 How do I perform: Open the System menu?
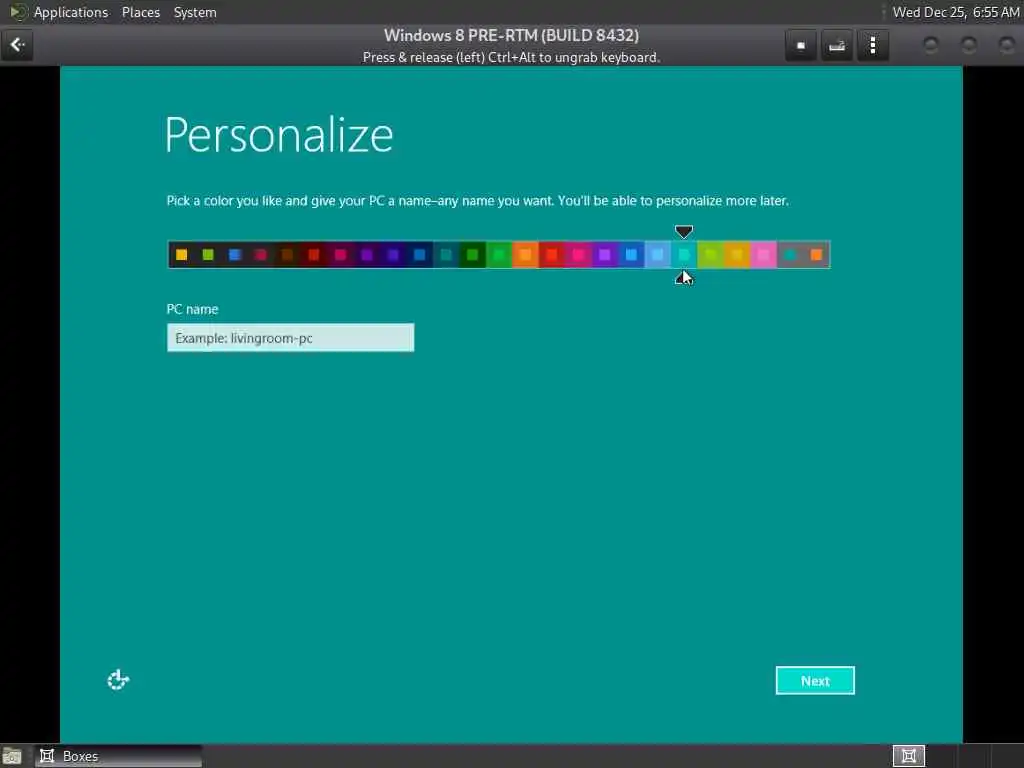195,12
